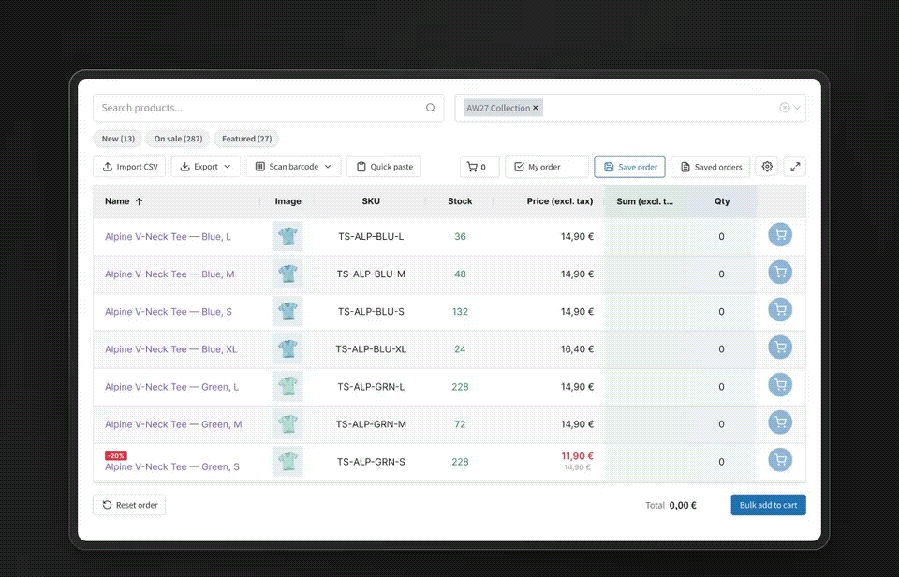Screen dimensions: 899x577
Task: Click the search magnifier icon
Action: point(430,108)
